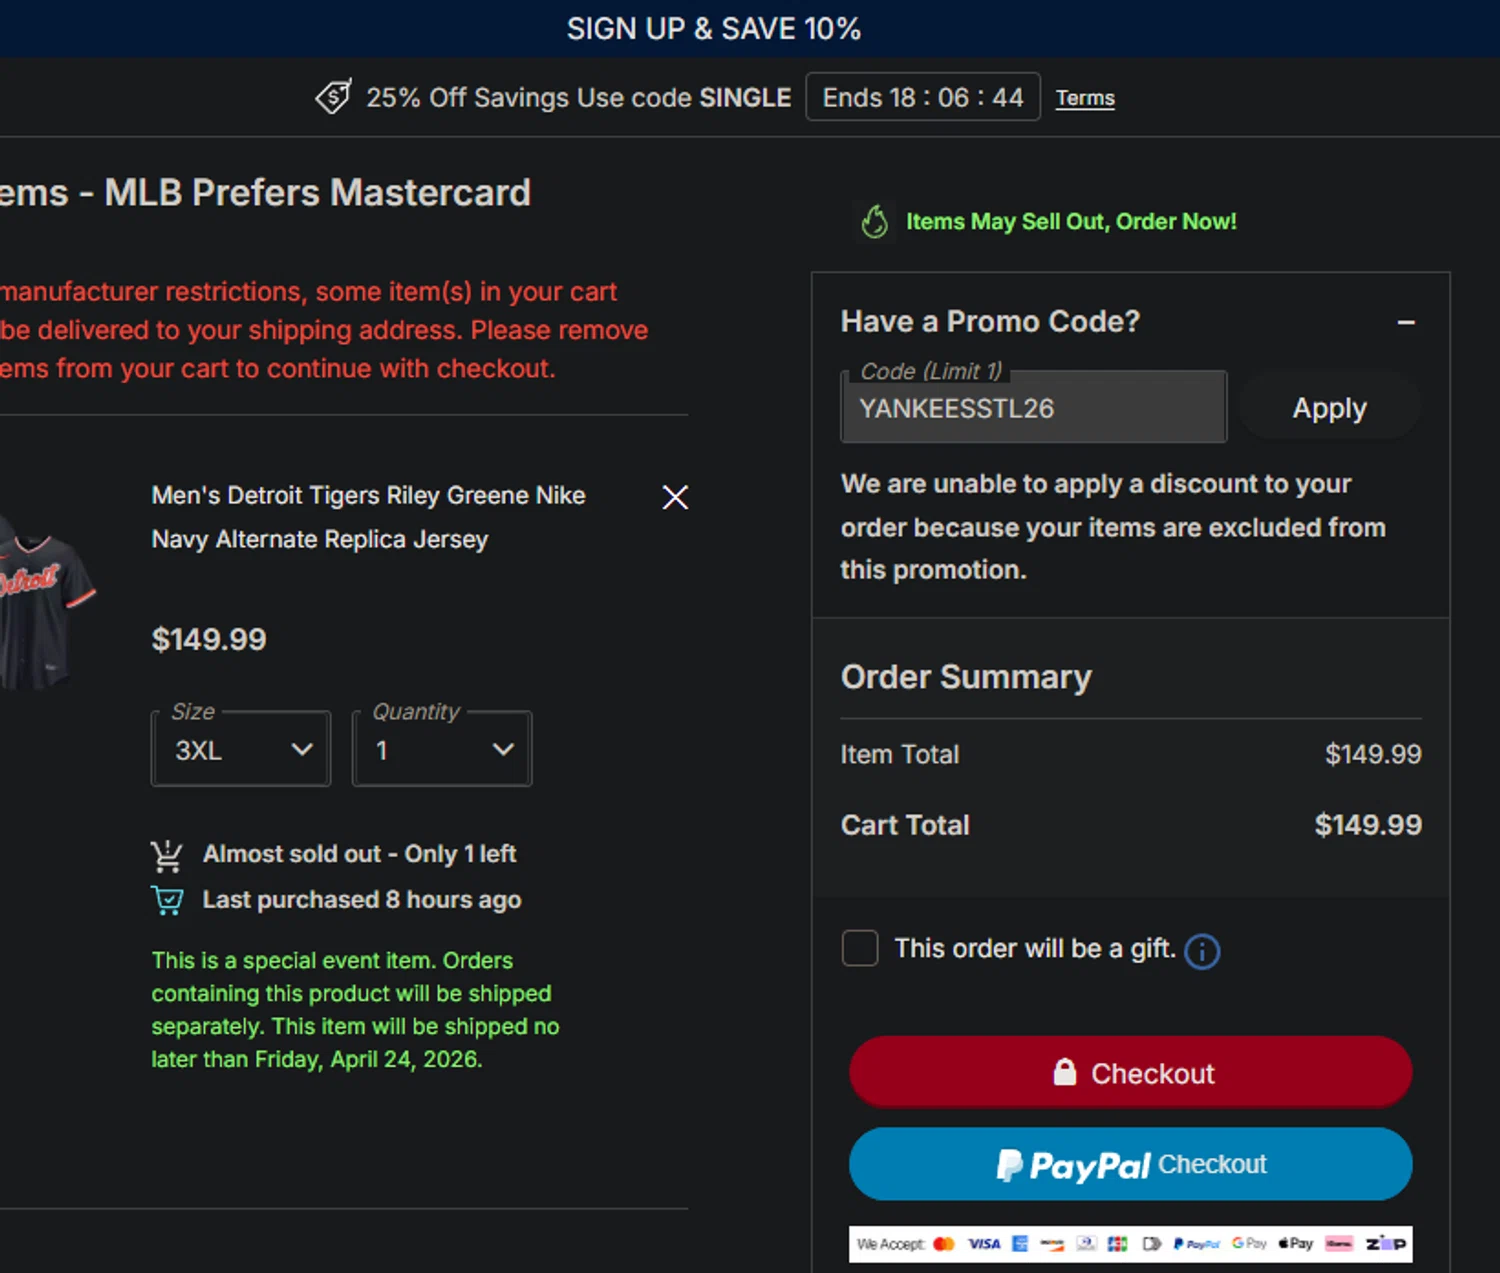Click the SINGLE promo code text
The image size is (1500, 1273).
(x=745, y=98)
